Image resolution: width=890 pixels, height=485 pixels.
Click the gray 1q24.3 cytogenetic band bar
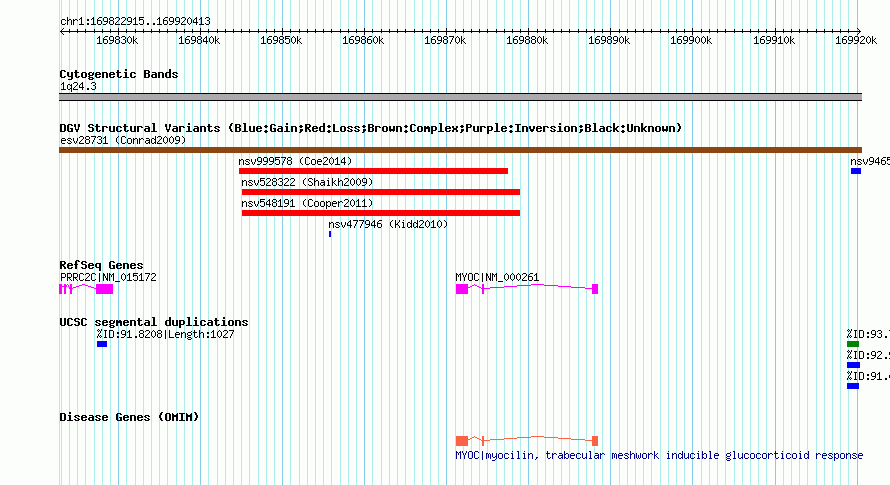pyautogui.click(x=460, y=97)
